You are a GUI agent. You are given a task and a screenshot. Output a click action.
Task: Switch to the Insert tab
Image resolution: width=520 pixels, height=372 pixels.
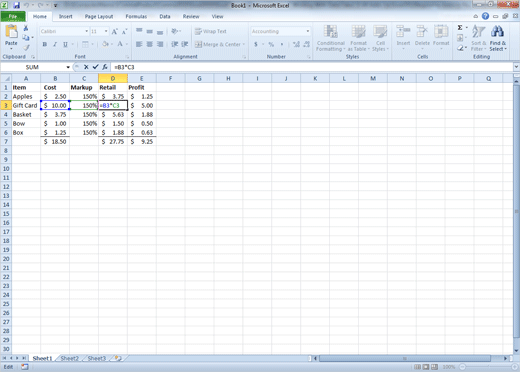point(65,16)
